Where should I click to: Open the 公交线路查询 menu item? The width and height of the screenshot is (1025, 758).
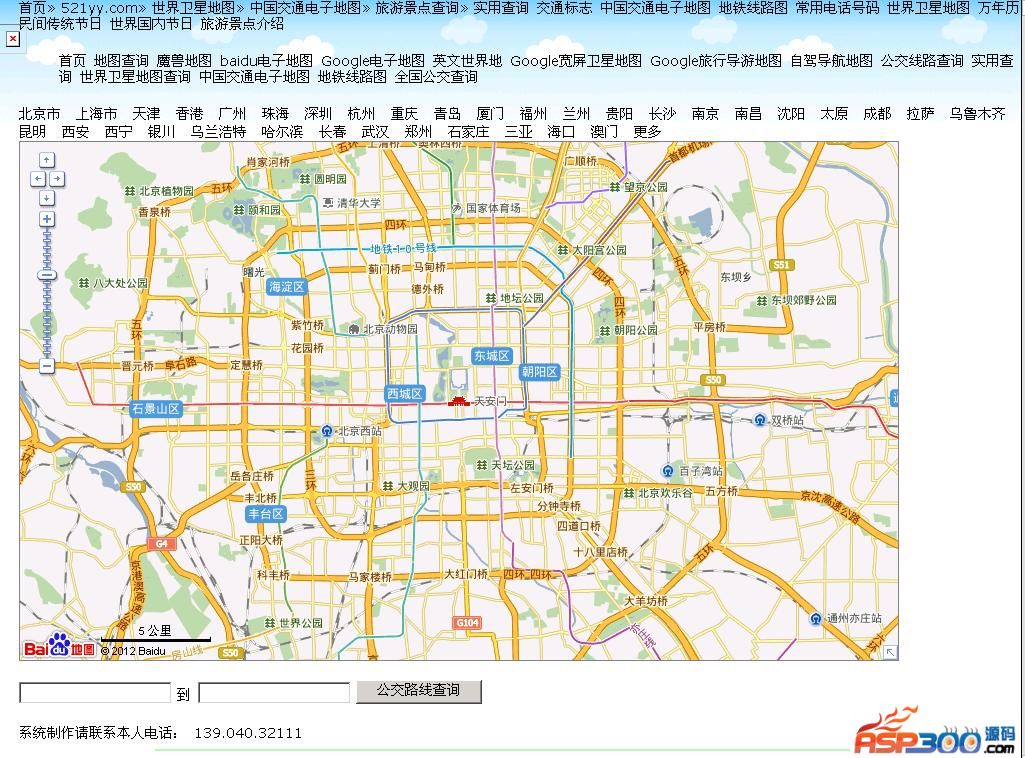pos(922,61)
